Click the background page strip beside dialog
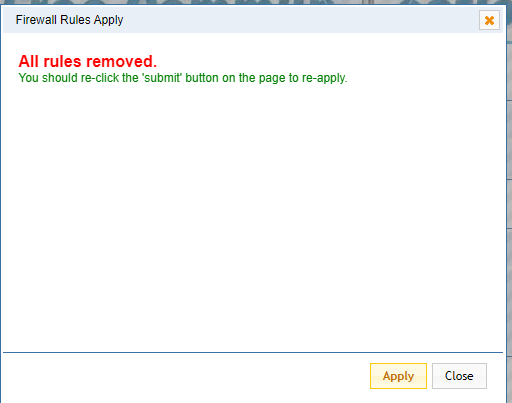Image resolution: width=512 pixels, height=403 pixels. [x=509, y=200]
